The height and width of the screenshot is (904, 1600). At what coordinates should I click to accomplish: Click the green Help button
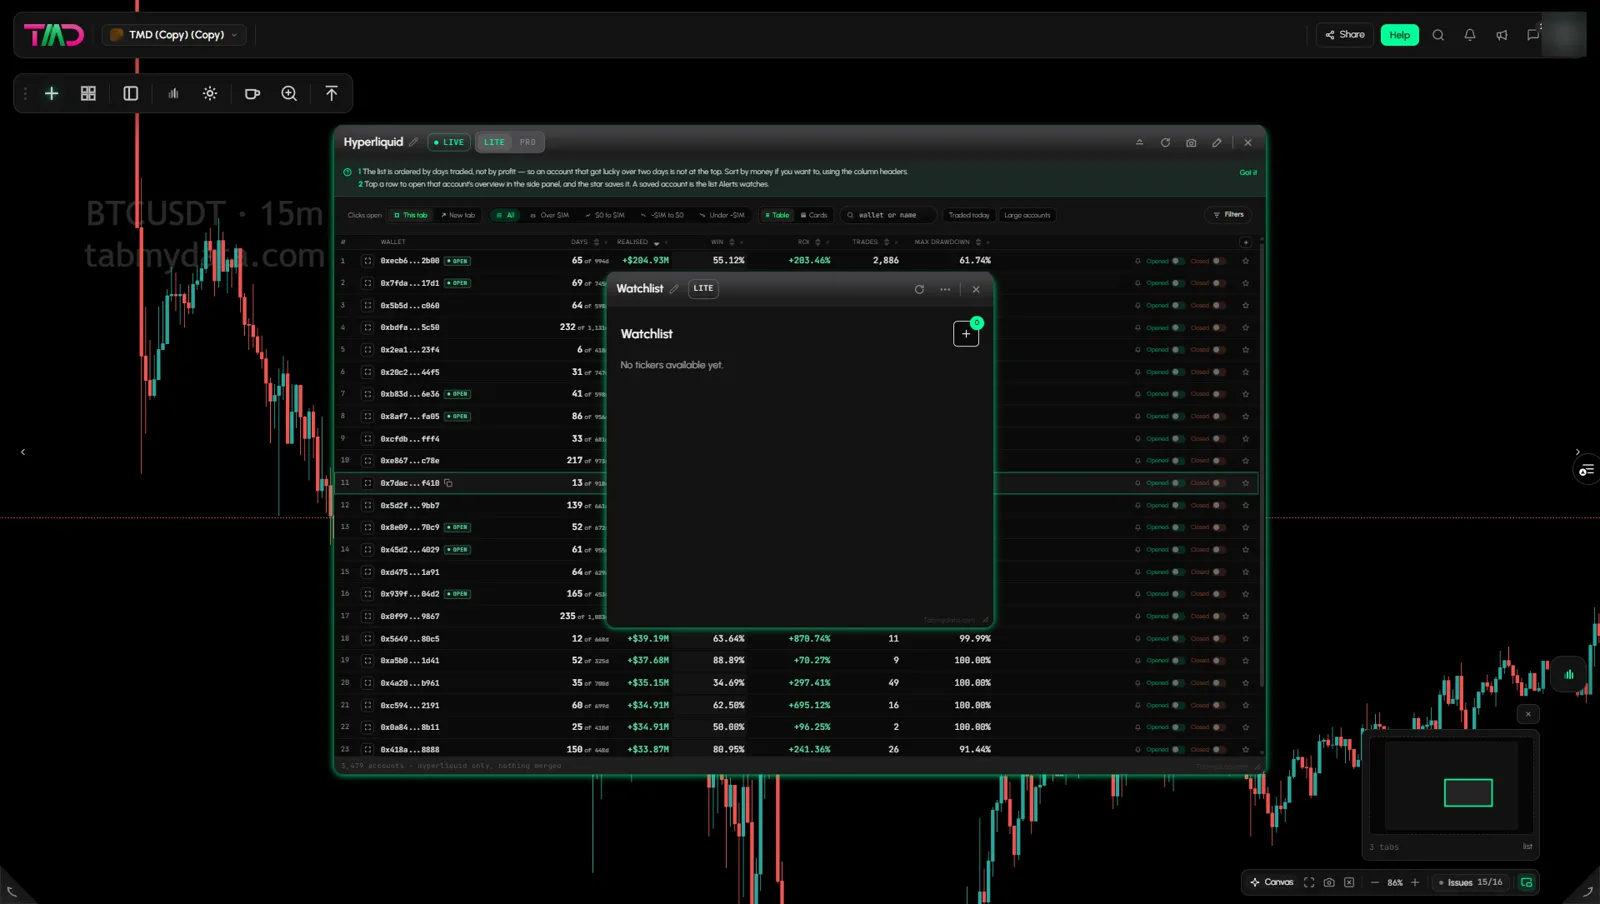point(1400,35)
